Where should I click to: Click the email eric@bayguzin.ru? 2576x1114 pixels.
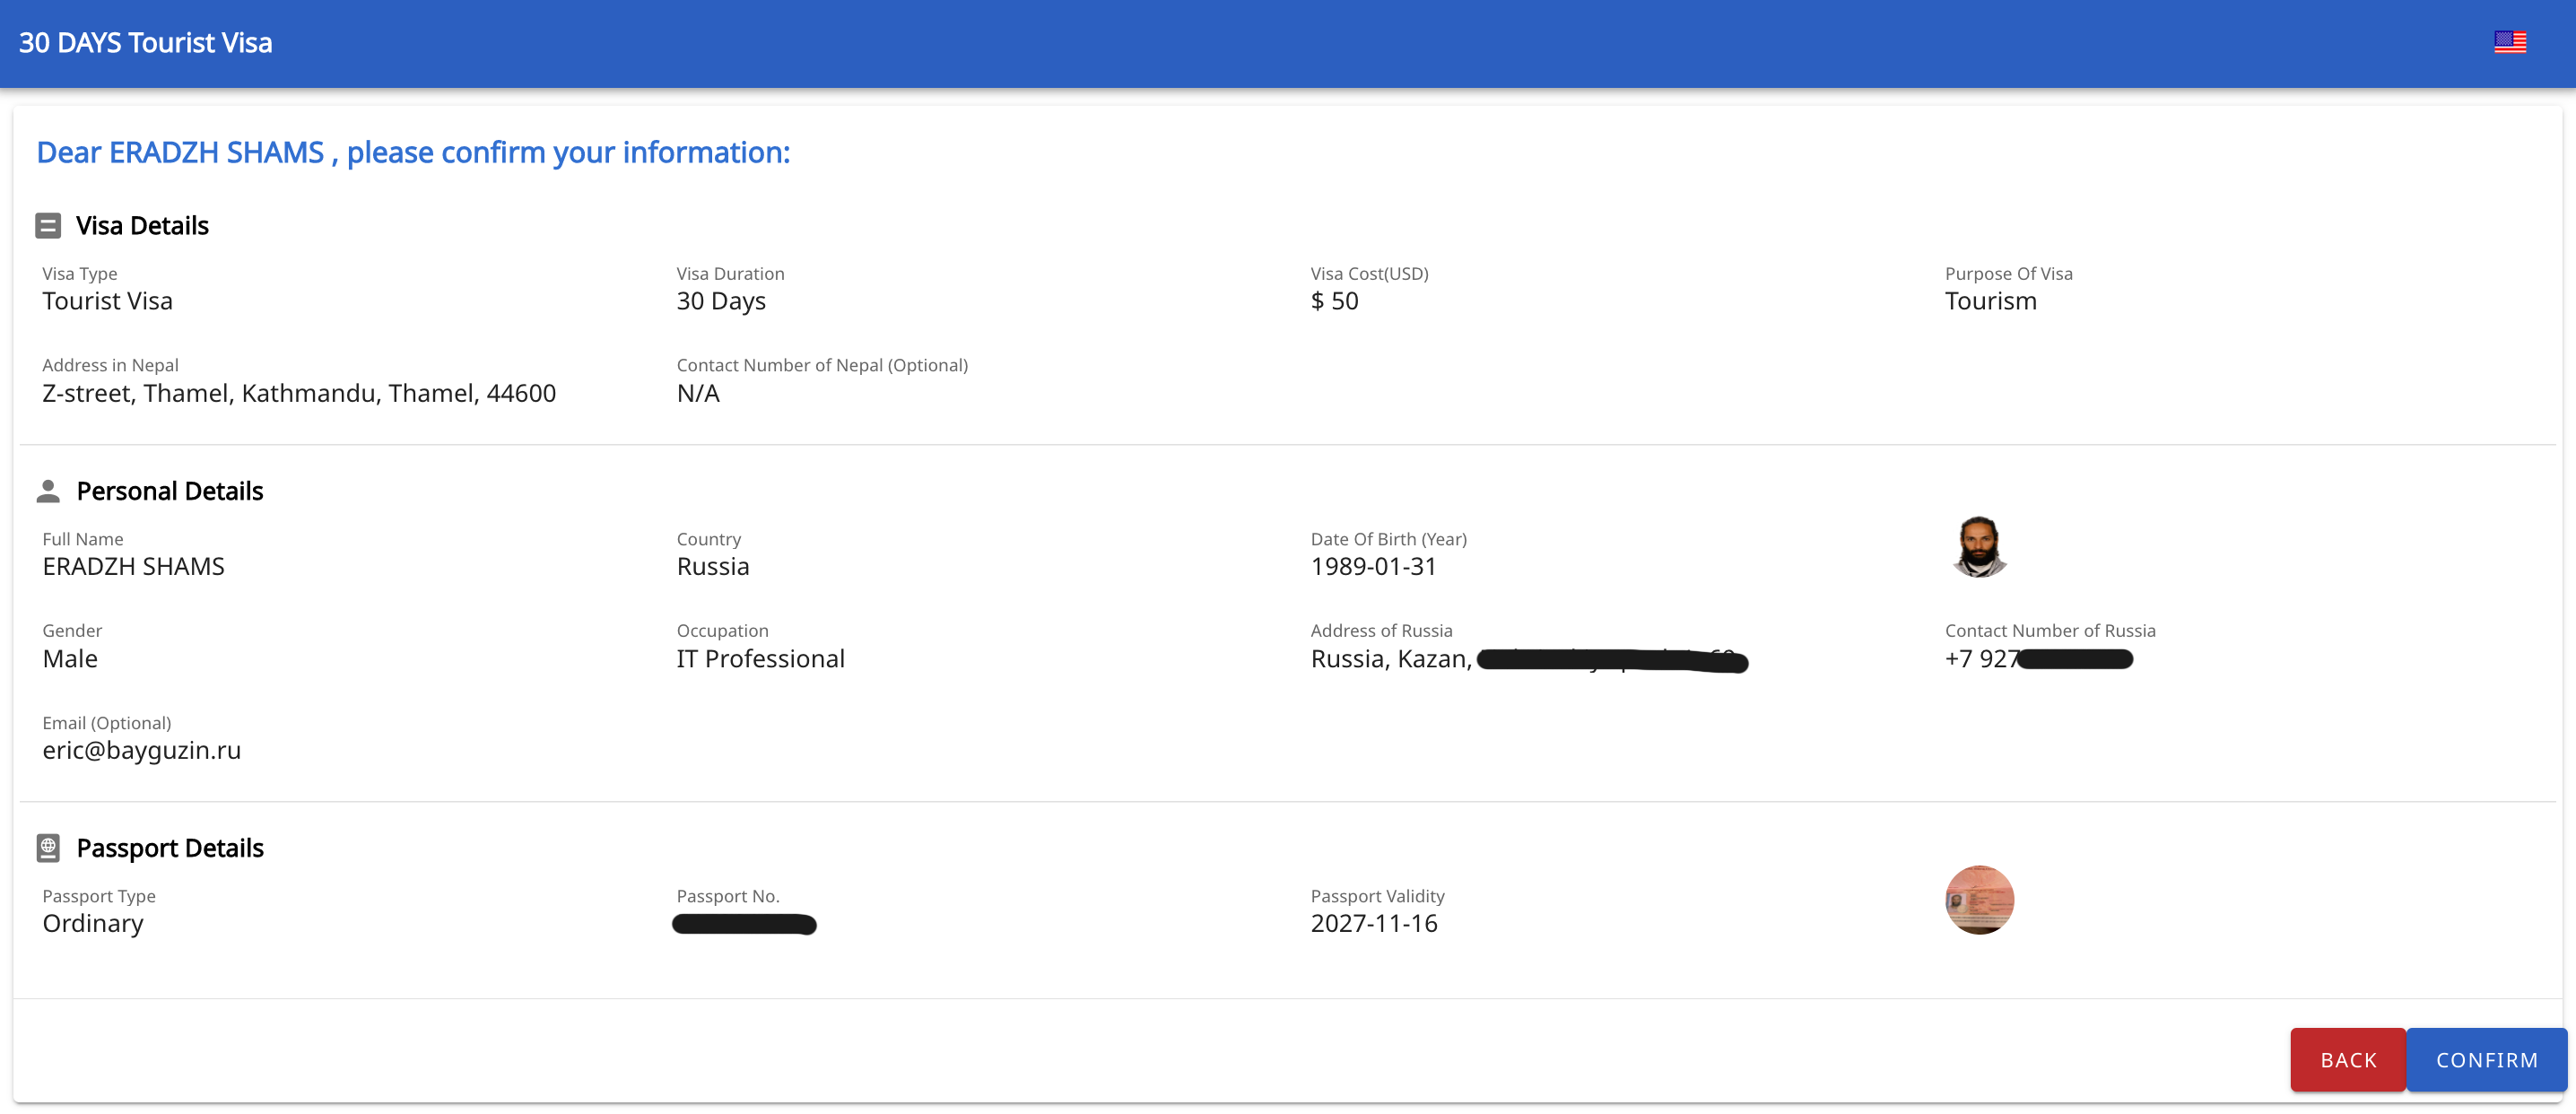point(141,750)
